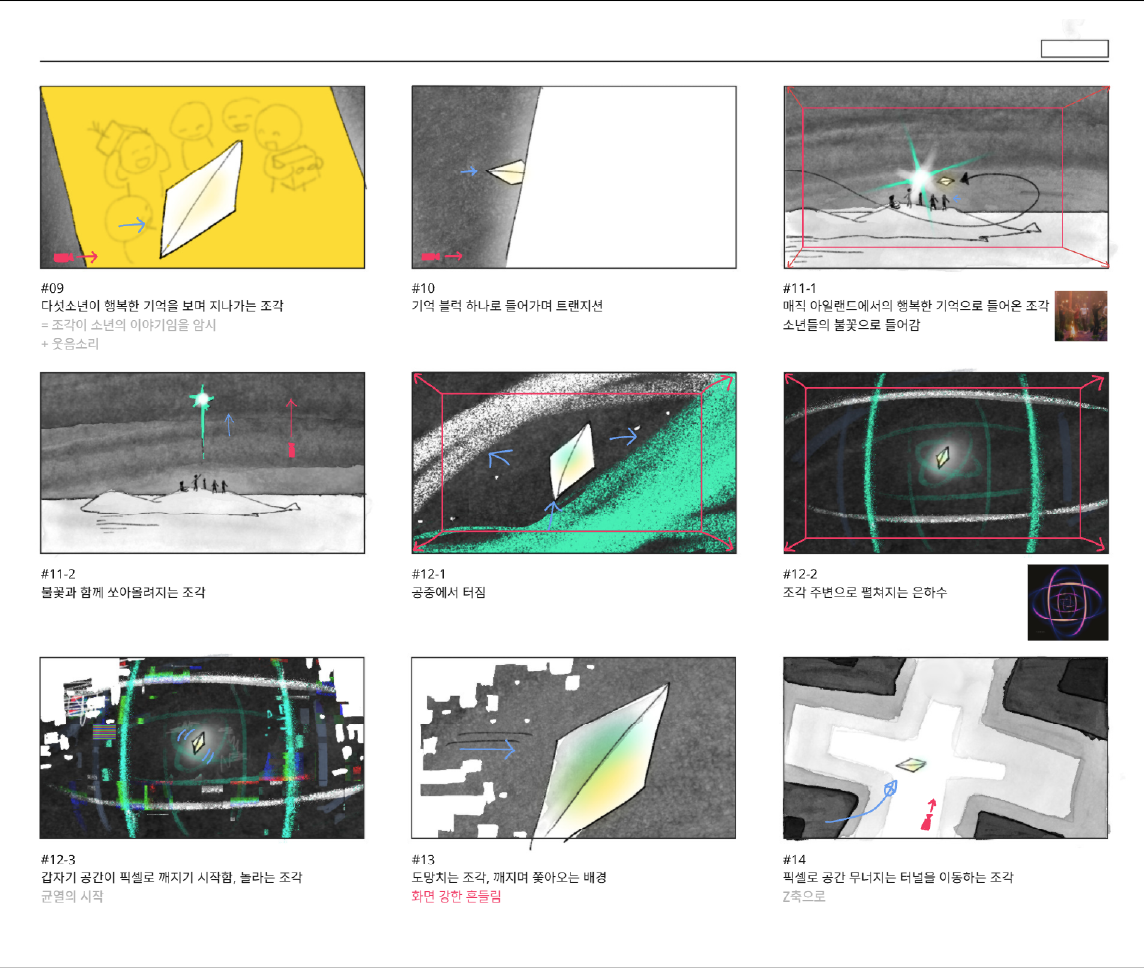Click the gray note "= 조각이 소년의 이야기임을 암시"

pos(128,325)
